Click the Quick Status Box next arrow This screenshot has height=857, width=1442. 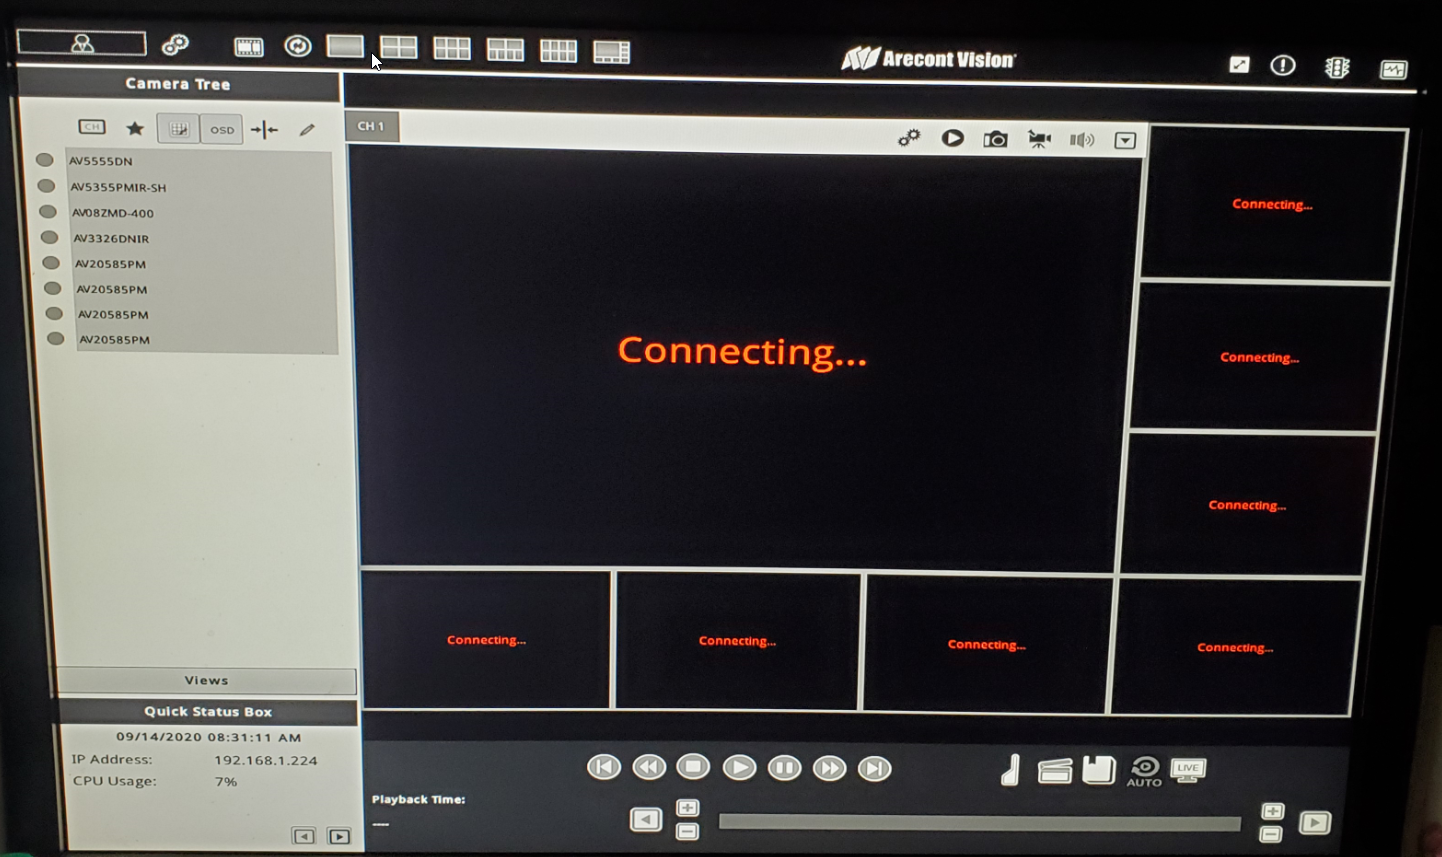pyautogui.click(x=340, y=836)
